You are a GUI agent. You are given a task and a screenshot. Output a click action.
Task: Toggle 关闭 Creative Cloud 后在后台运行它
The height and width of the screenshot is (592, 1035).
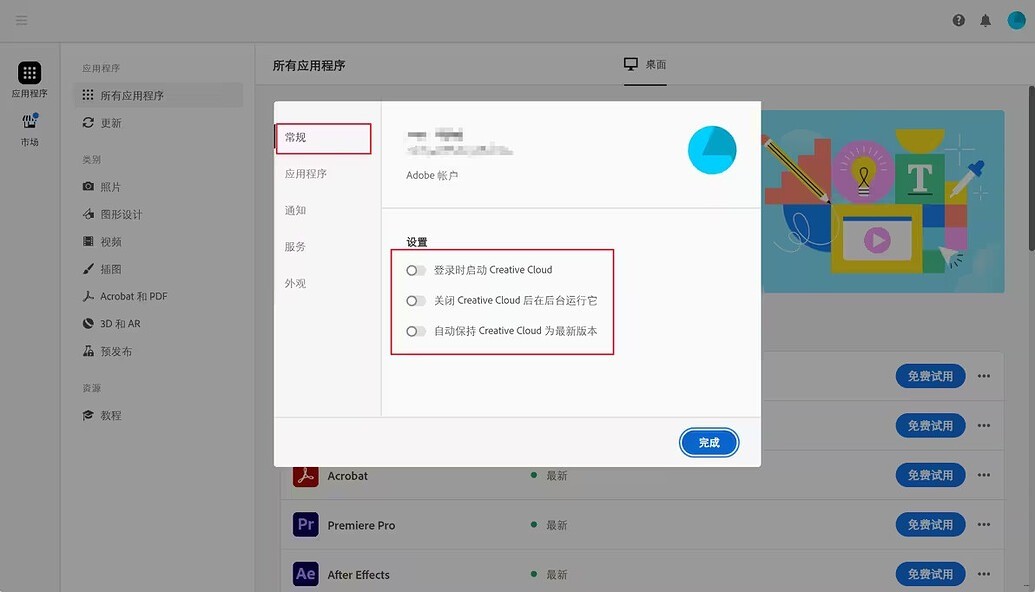tap(416, 301)
